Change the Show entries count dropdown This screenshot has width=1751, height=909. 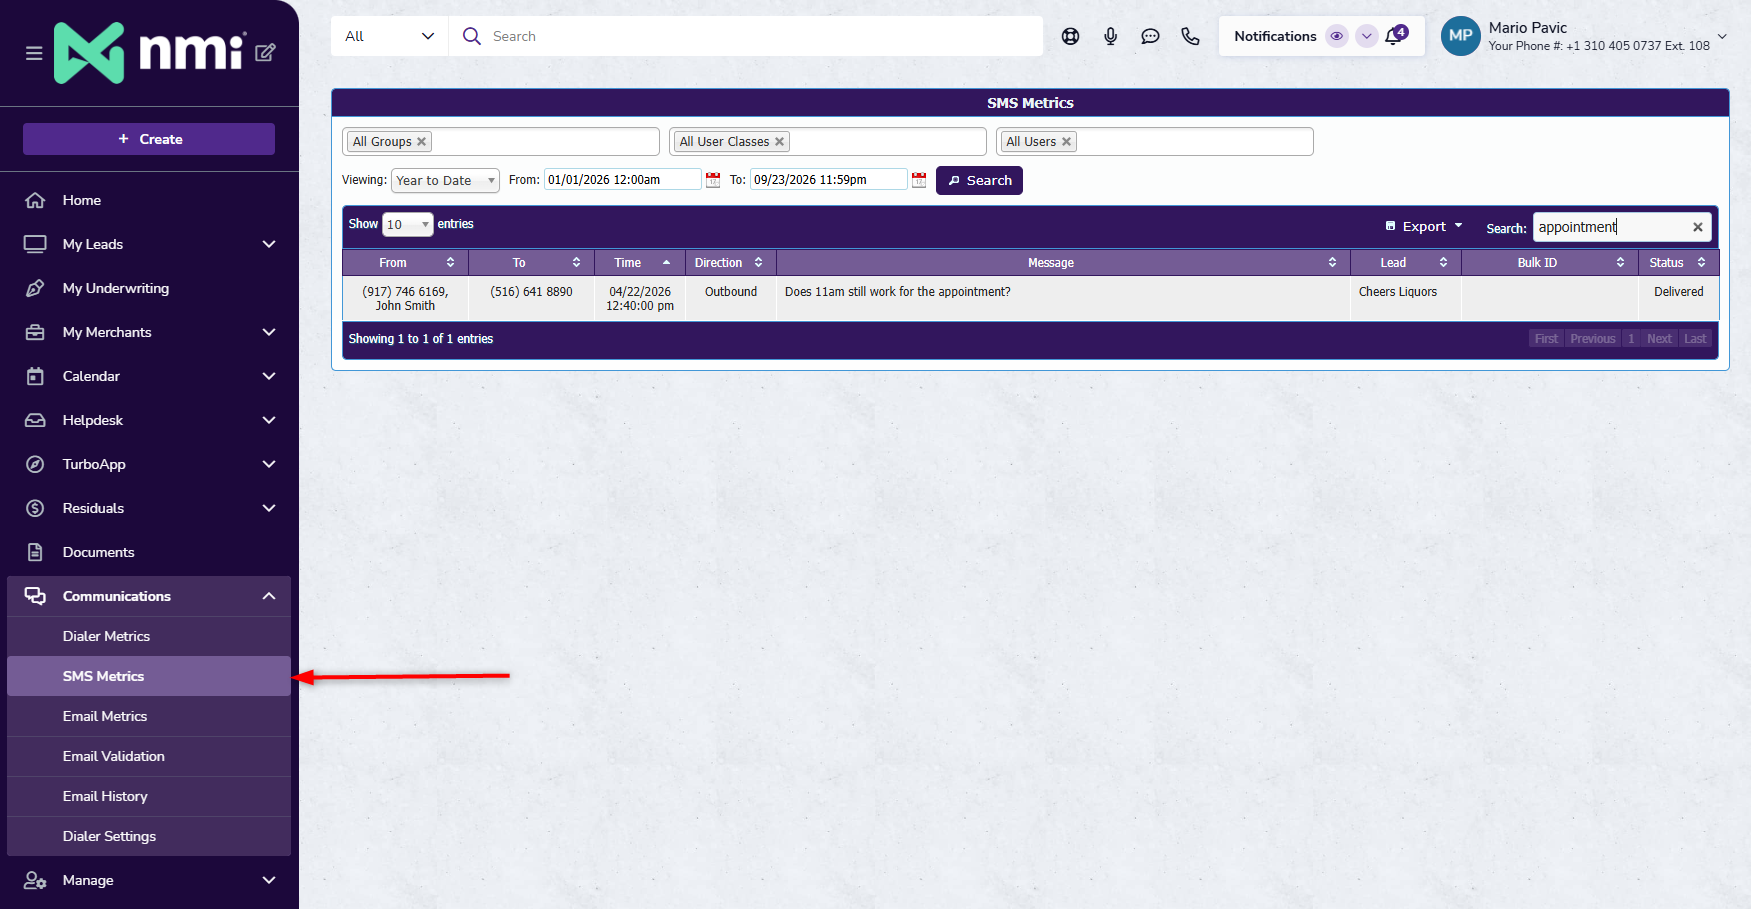pos(407,224)
